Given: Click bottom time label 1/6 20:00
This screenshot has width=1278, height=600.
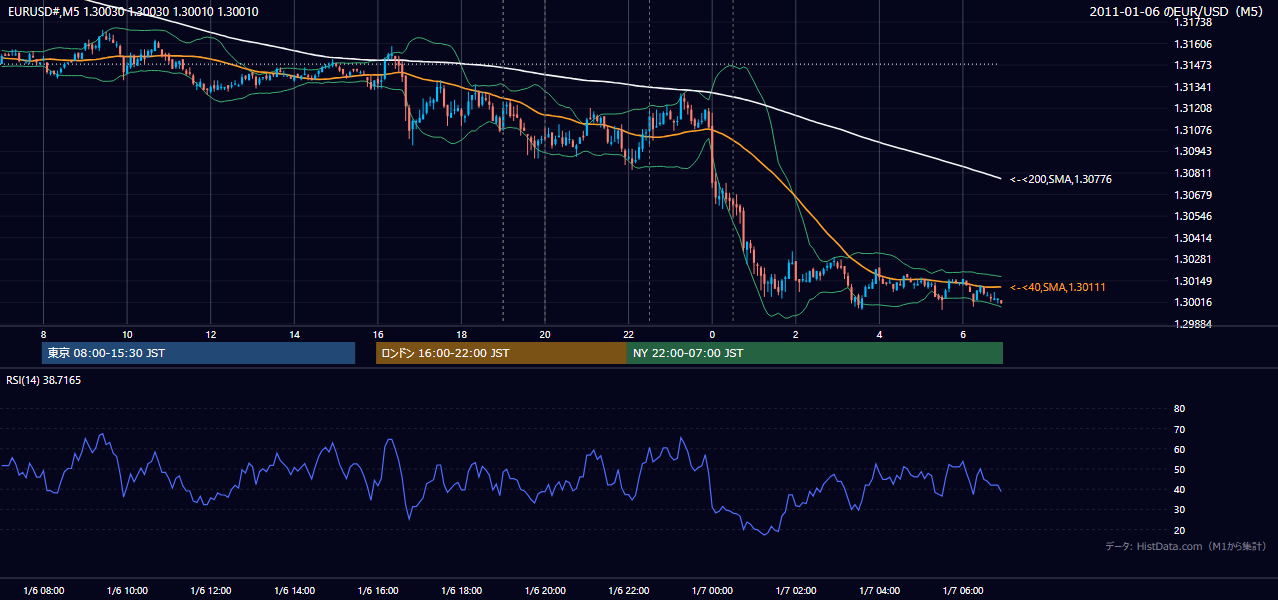Looking at the screenshot, I should (x=544, y=591).
